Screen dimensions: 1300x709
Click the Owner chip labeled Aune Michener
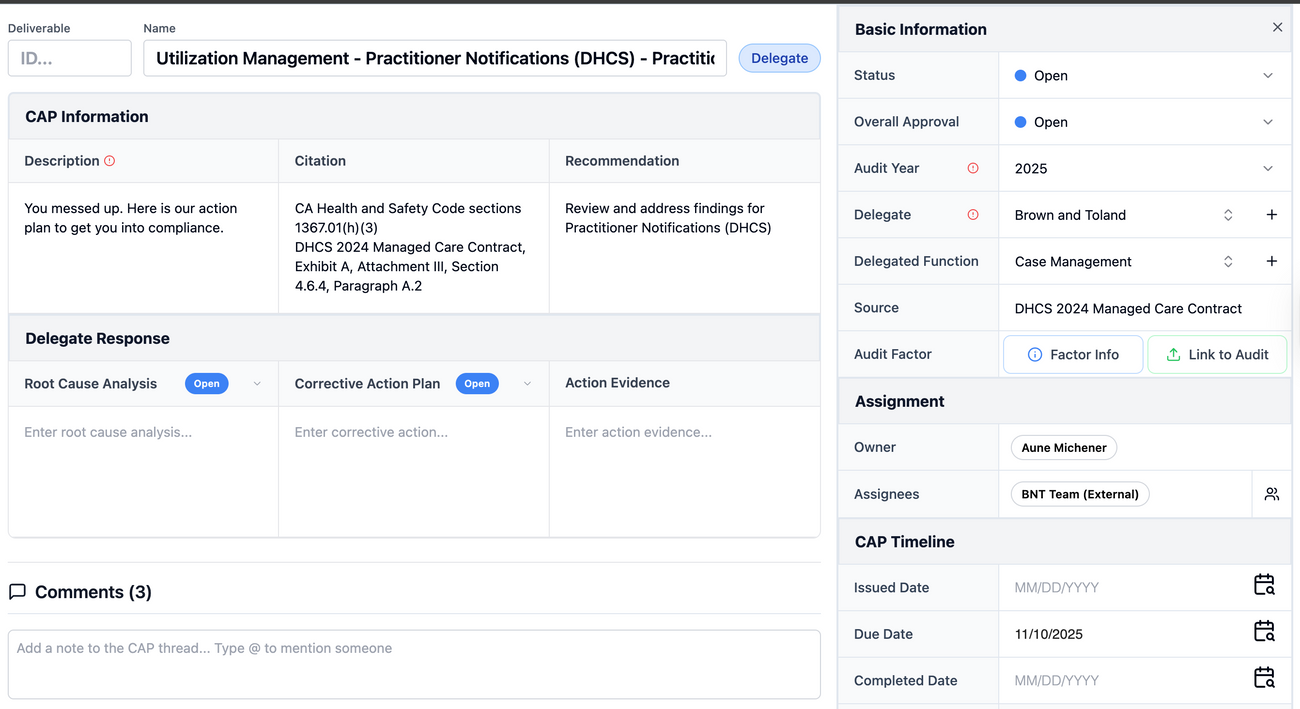pyautogui.click(x=1063, y=447)
